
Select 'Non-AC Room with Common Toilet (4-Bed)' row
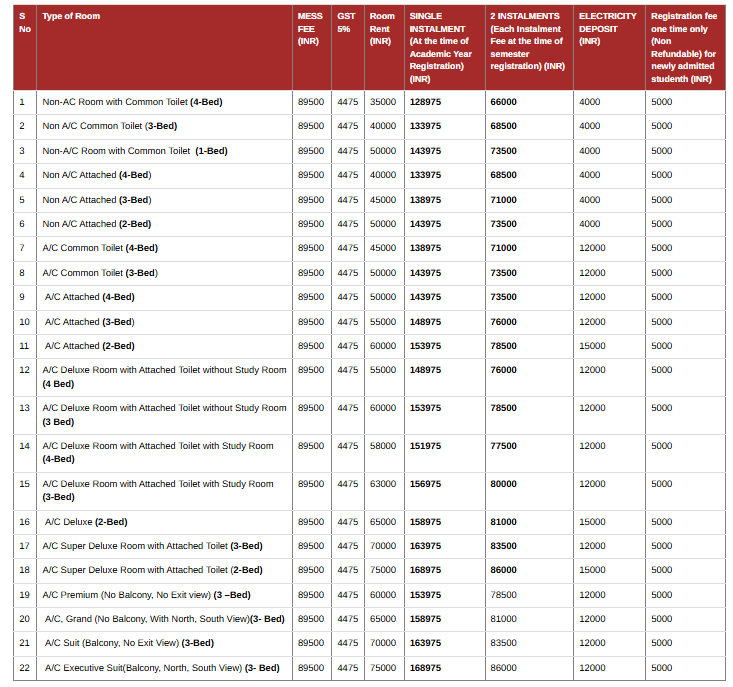(x=369, y=102)
